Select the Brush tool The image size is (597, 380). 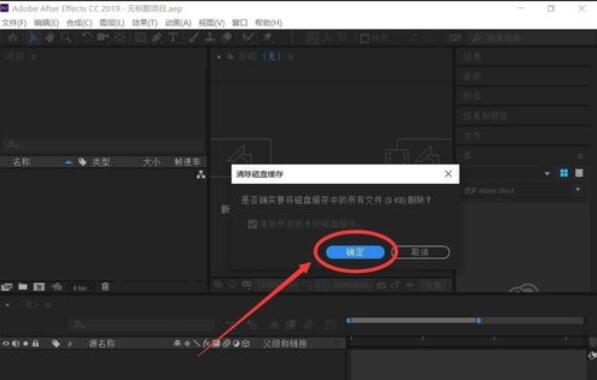tap(194, 38)
